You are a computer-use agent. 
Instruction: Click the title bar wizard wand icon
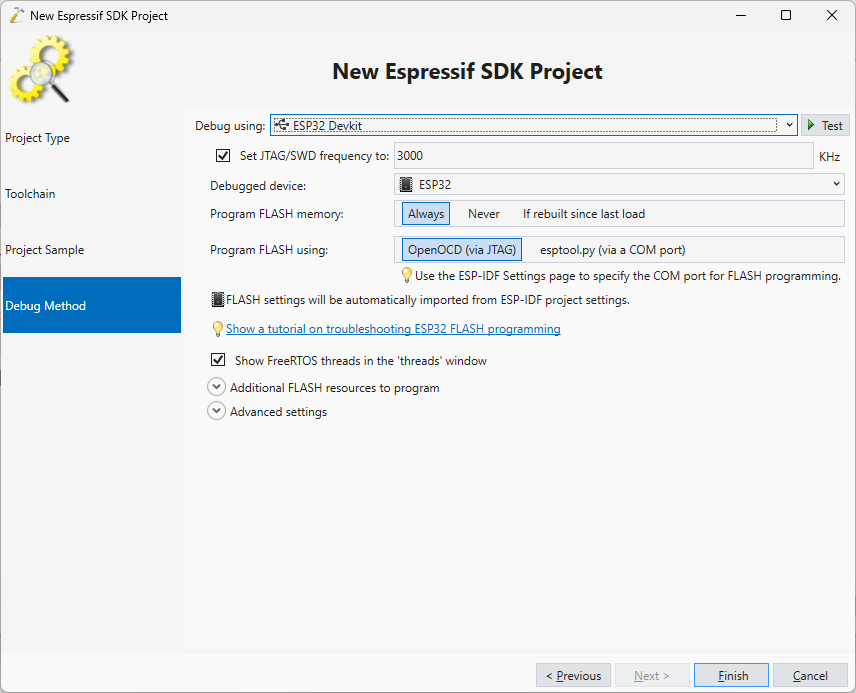coord(16,15)
